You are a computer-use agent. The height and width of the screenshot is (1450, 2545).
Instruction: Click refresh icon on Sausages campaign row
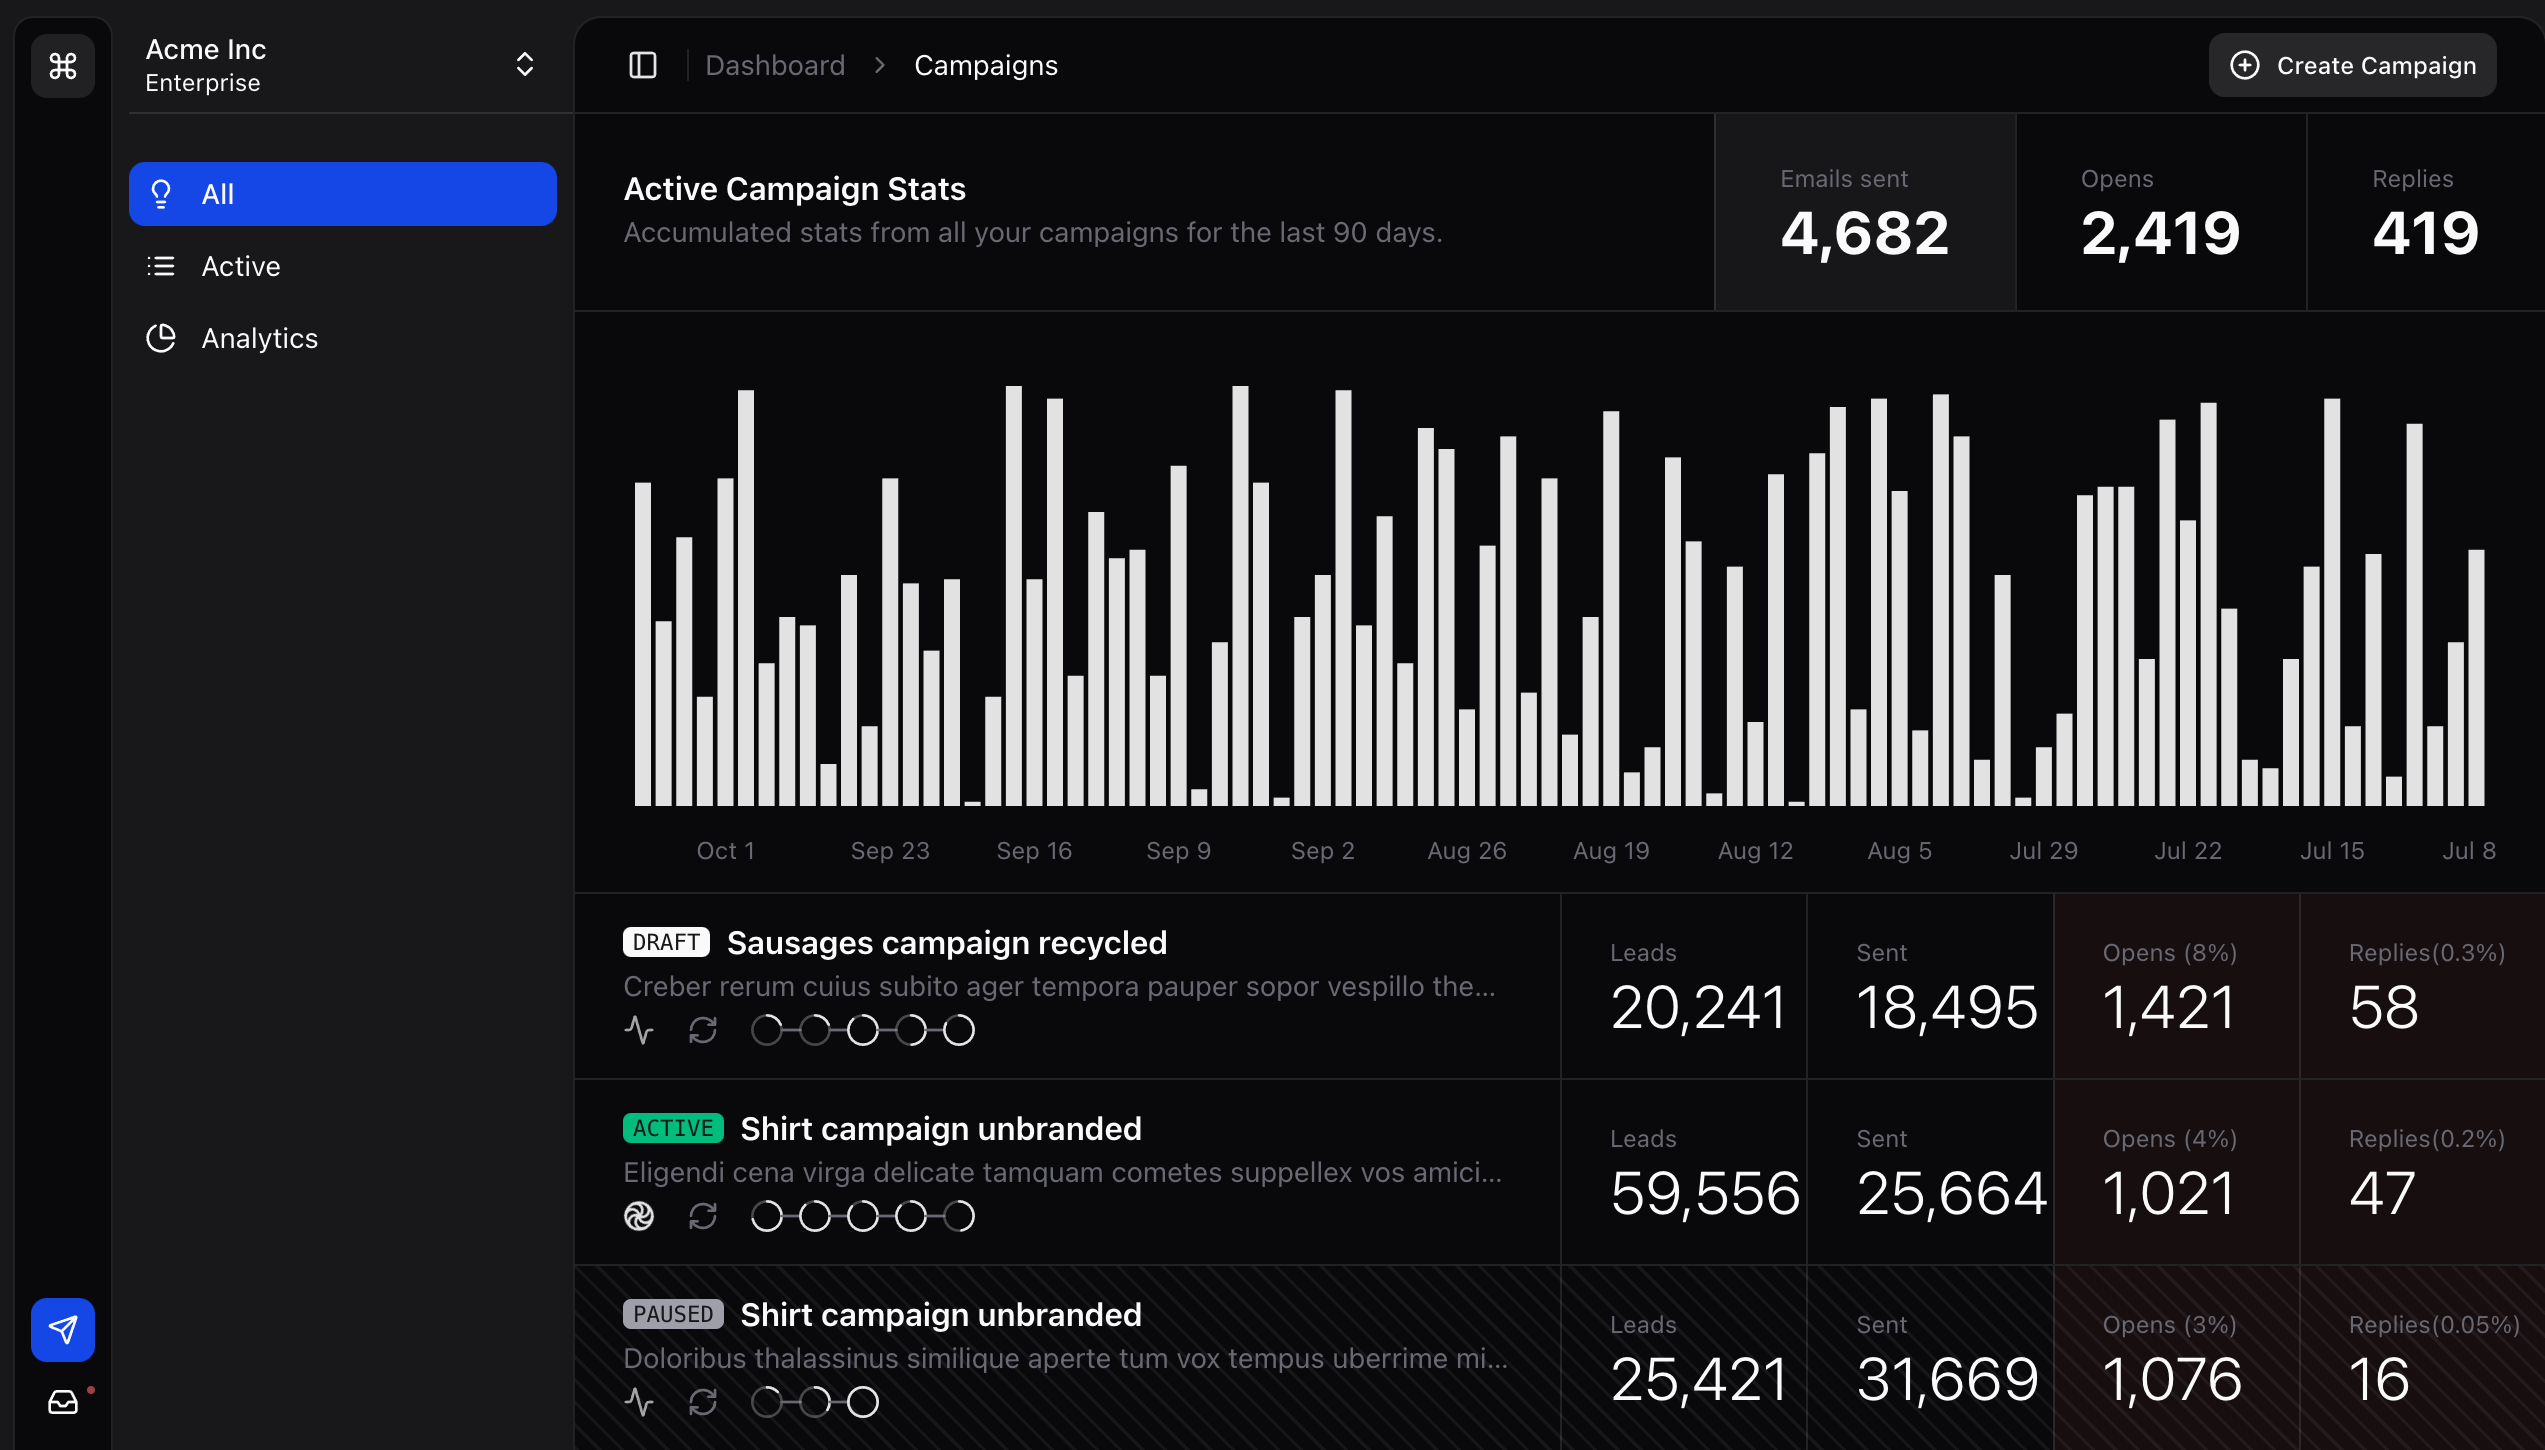(x=703, y=1030)
